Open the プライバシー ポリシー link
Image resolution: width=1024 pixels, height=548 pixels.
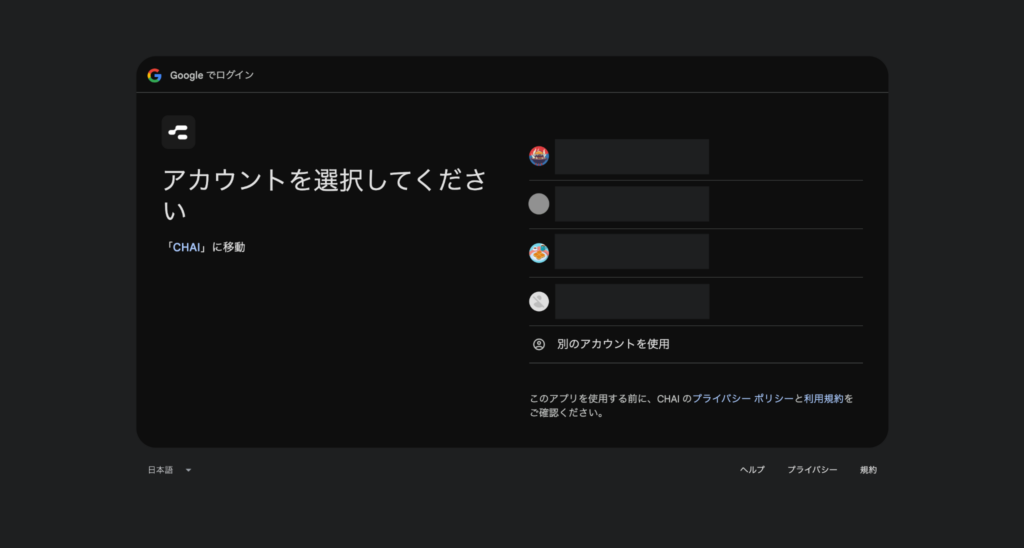743,398
